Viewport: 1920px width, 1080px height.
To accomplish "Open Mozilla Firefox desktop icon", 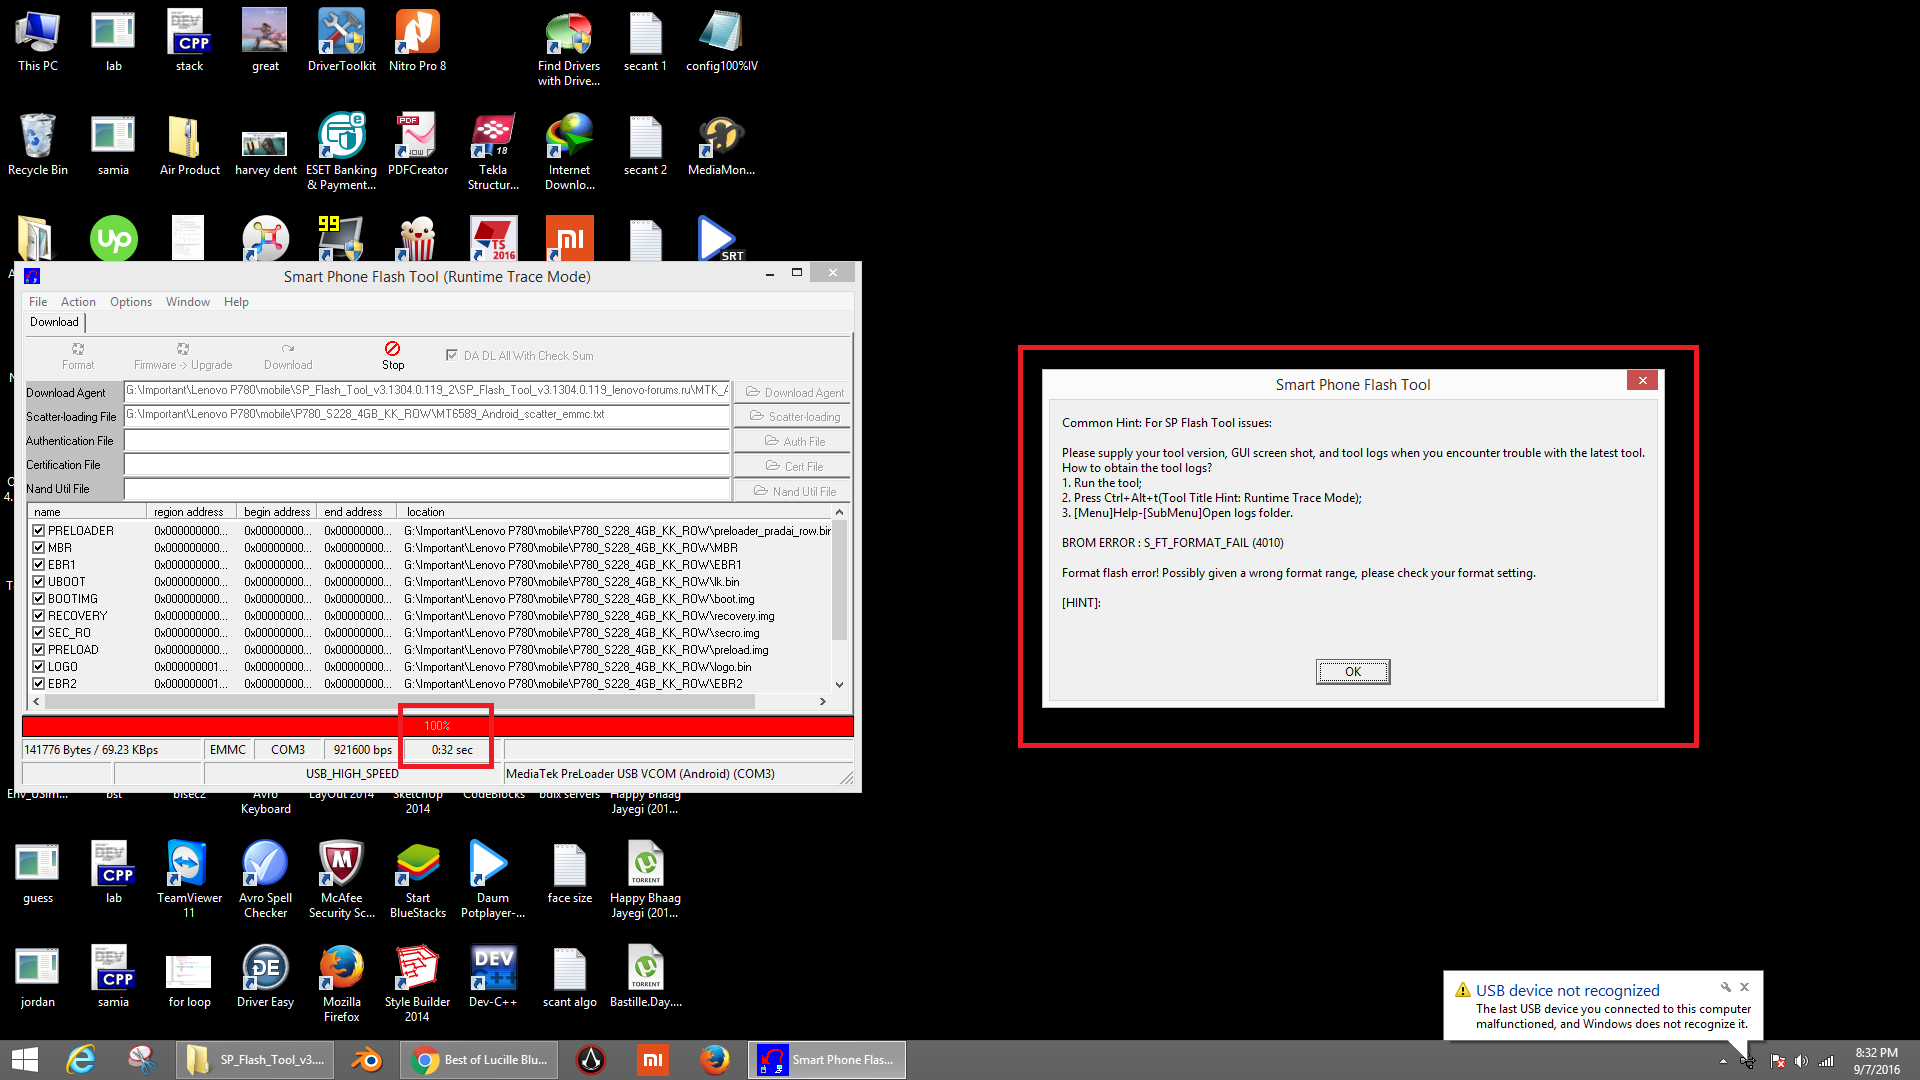I will click(x=342, y=984).
